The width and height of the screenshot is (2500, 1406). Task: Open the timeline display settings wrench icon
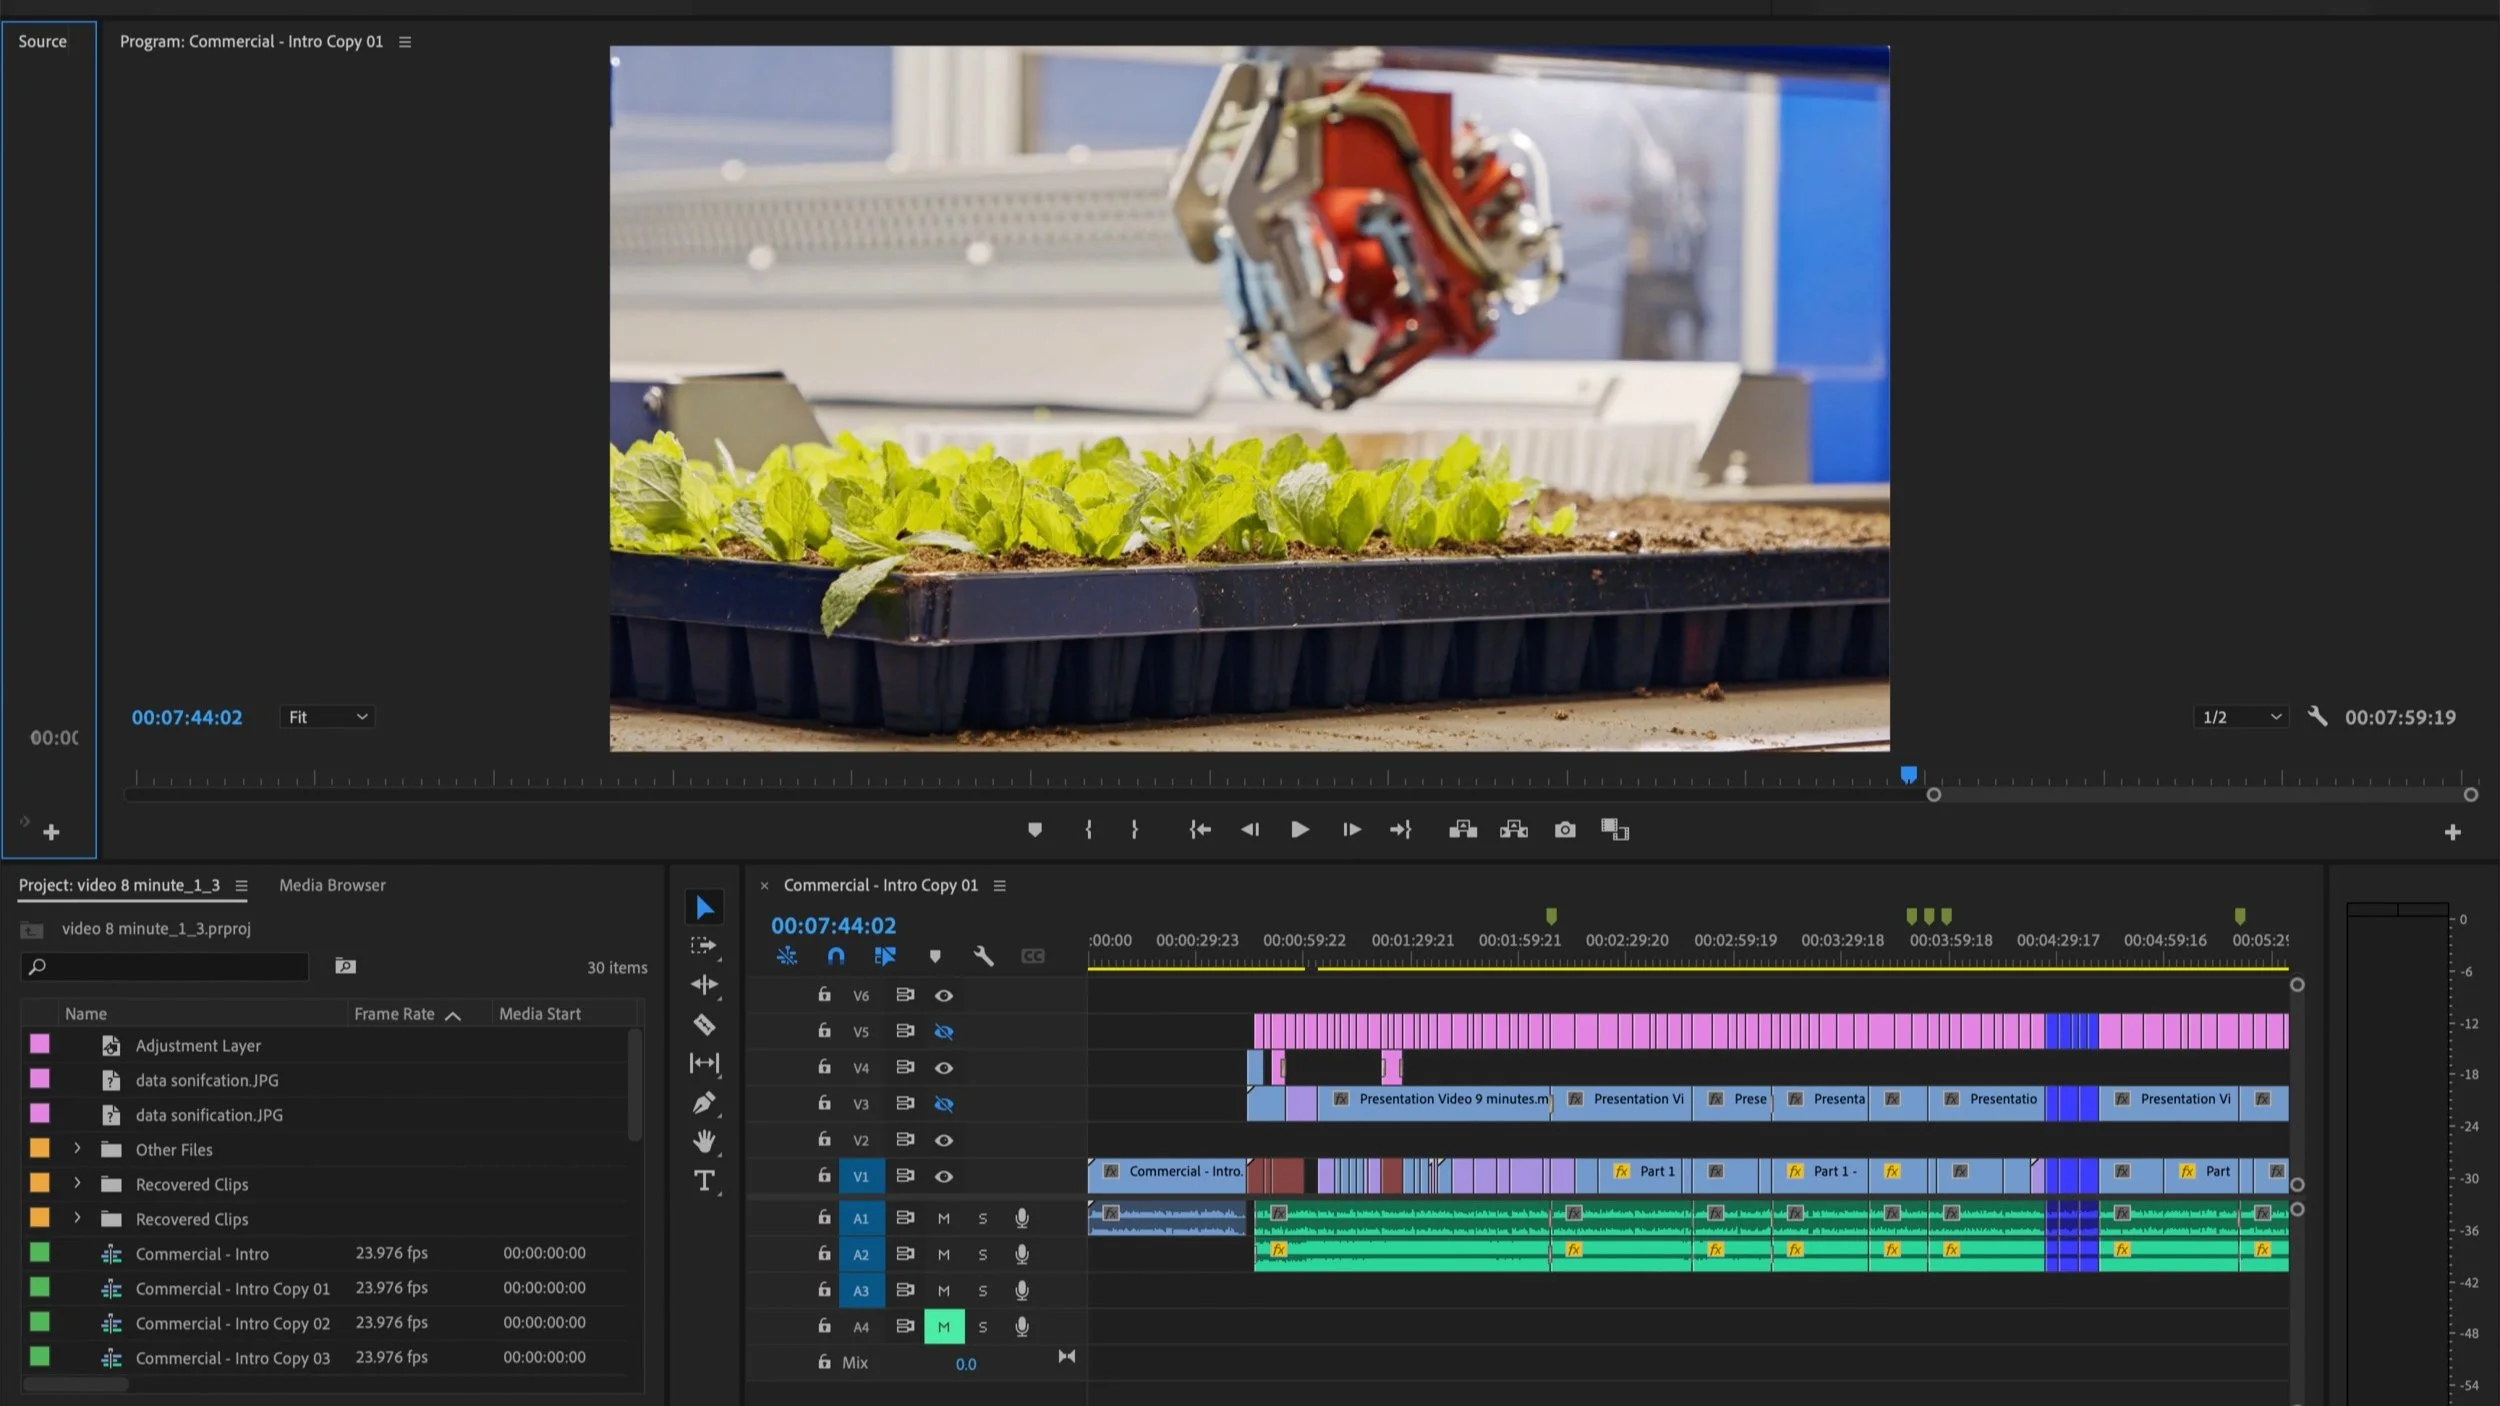[x=983, y=956]
